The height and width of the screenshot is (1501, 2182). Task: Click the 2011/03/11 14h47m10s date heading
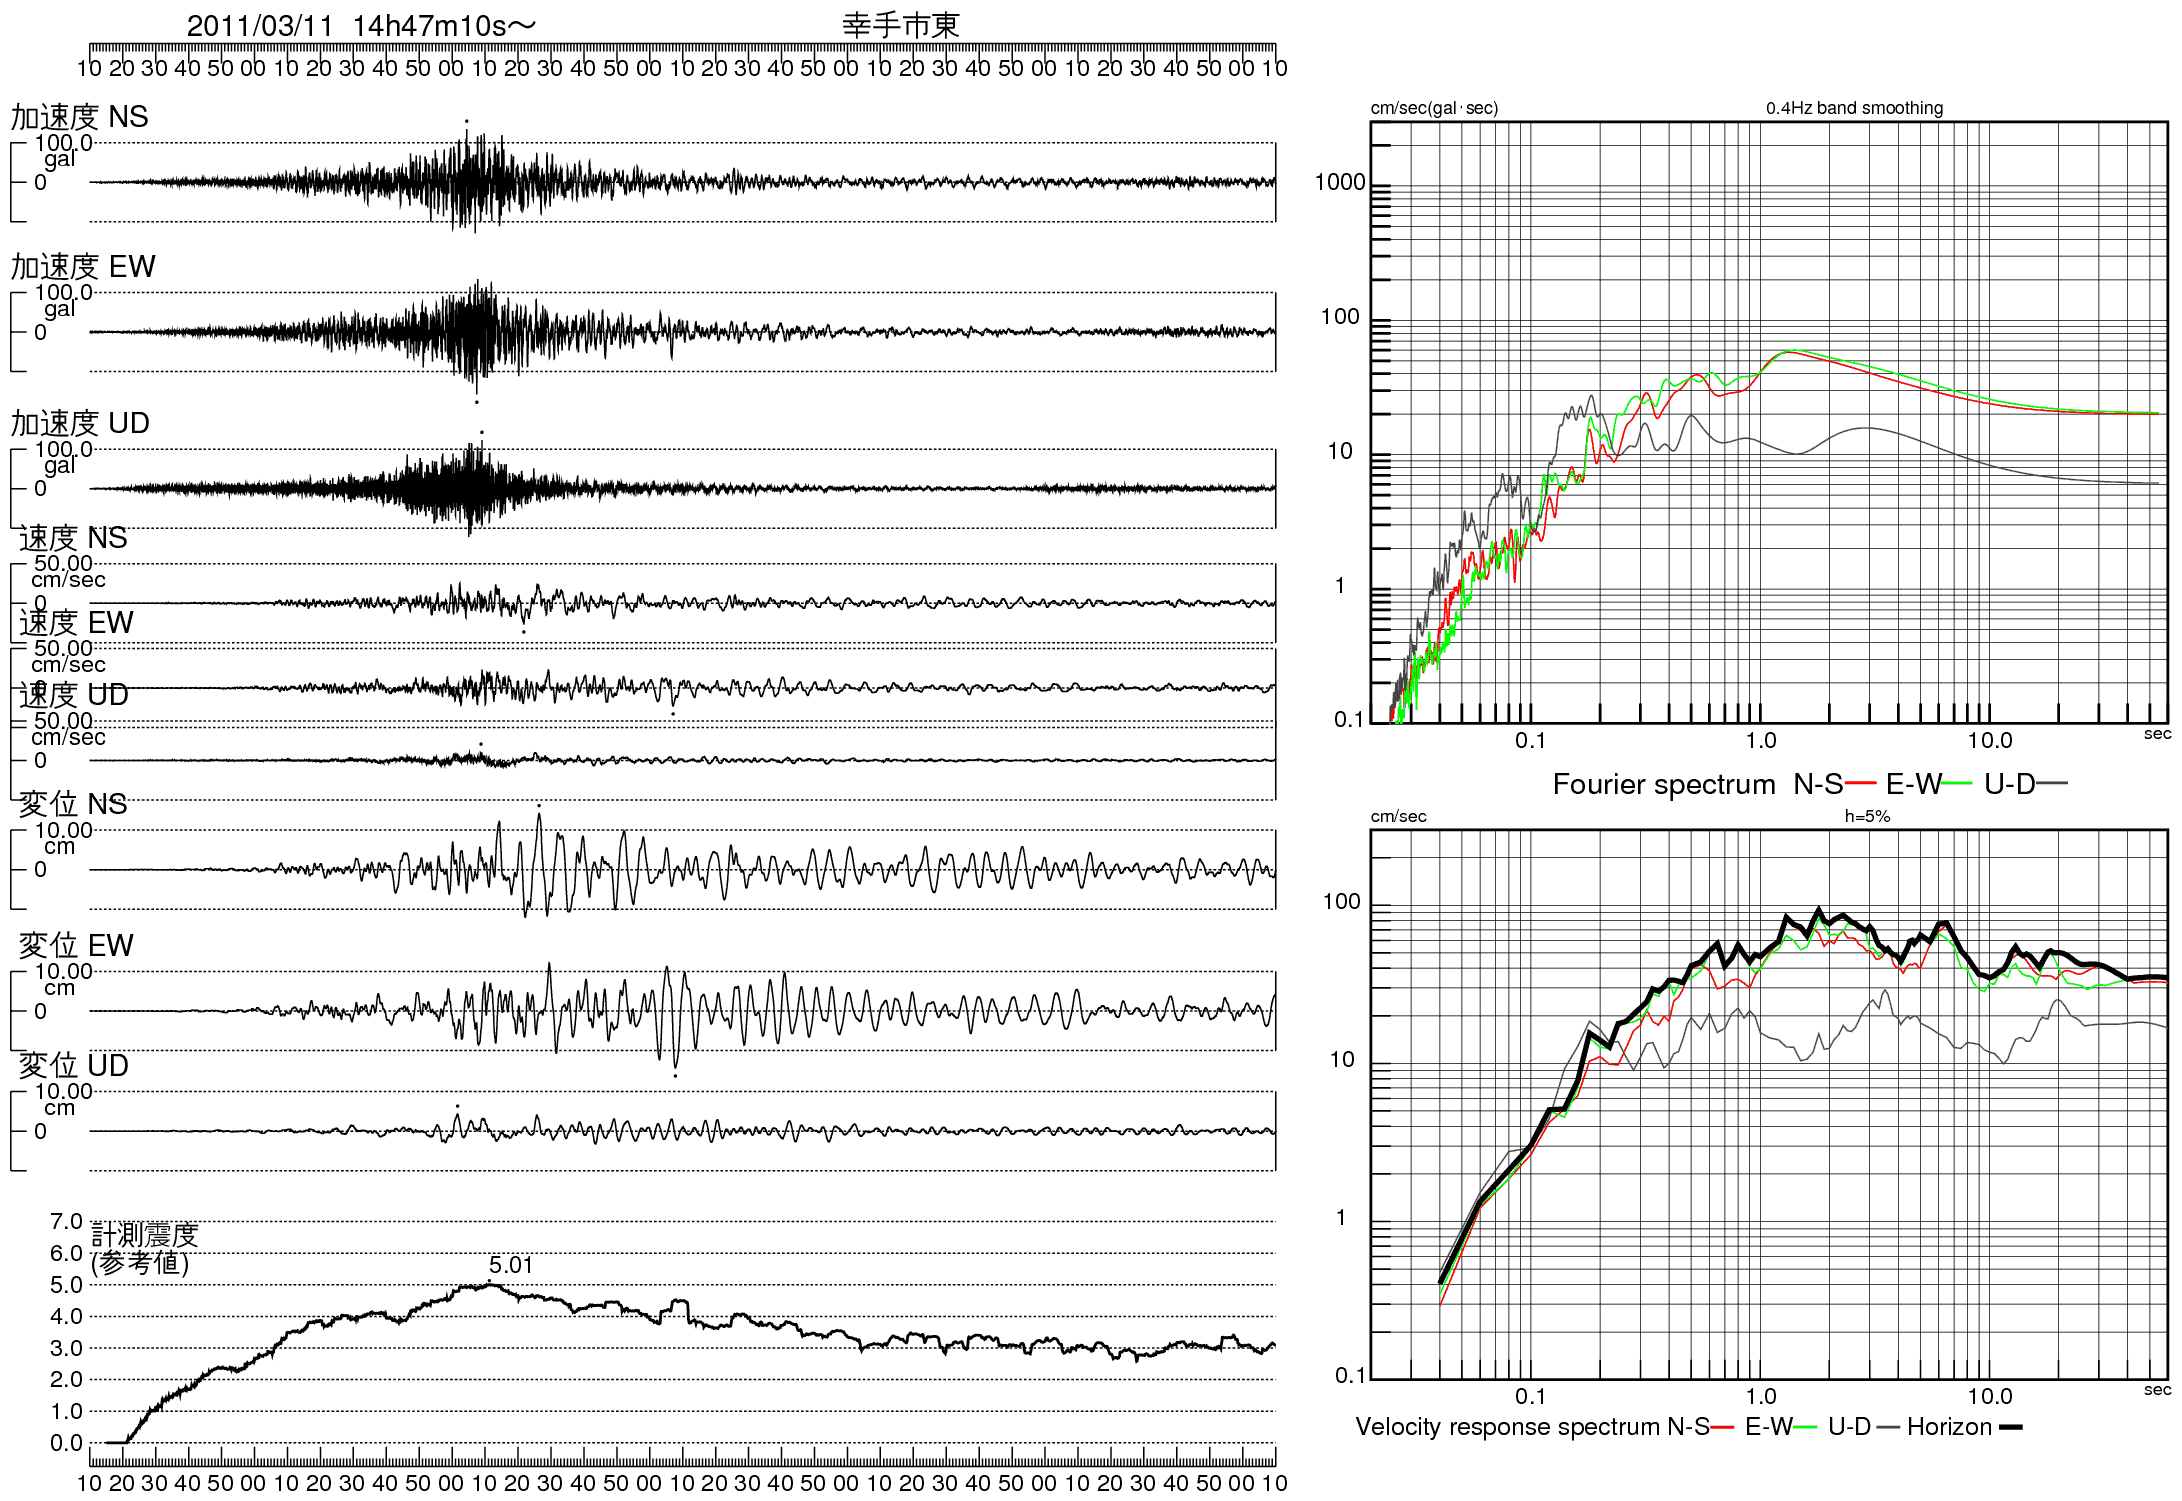point(360,26)
